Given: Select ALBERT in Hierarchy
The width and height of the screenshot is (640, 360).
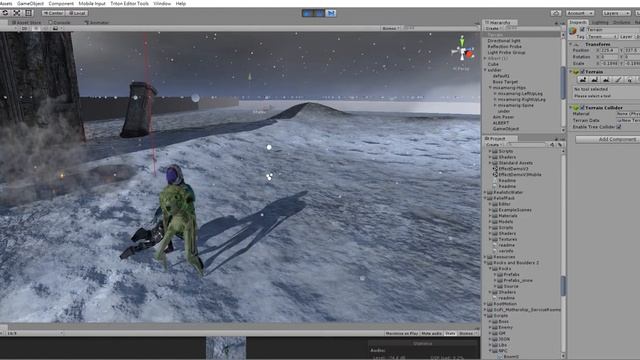Looking at the screenshot, I should [501, 123].
